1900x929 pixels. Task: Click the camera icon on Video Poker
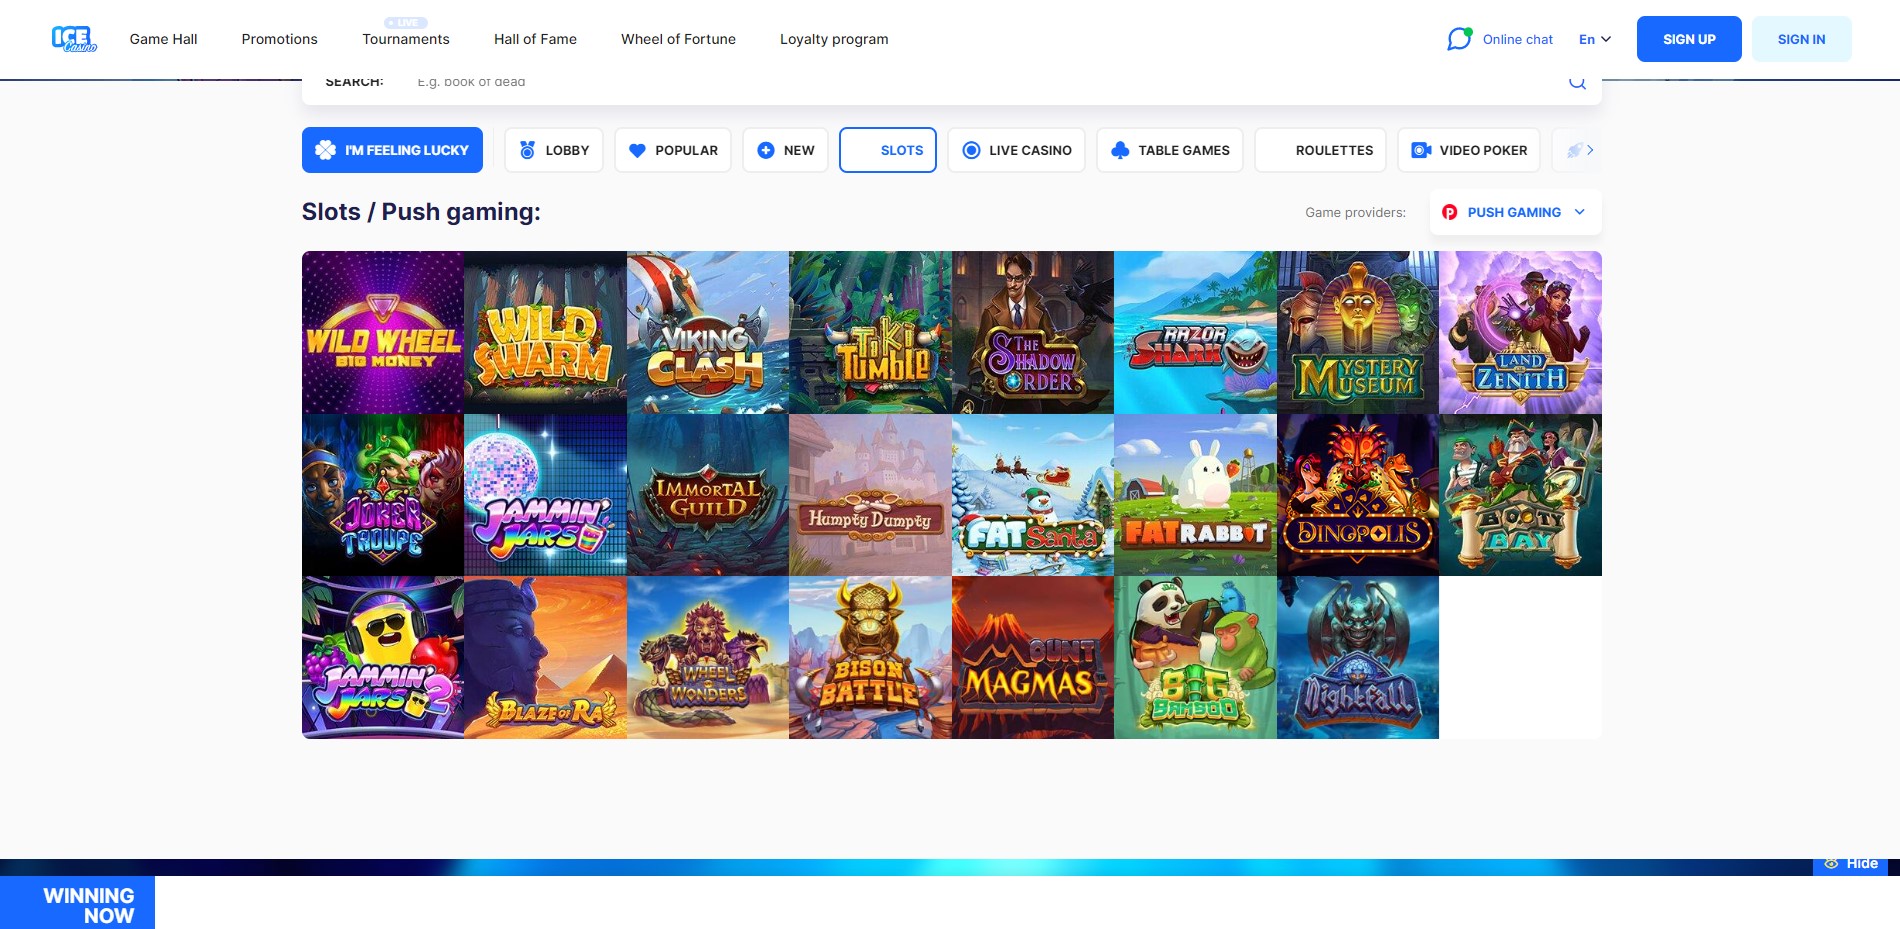1421,150
